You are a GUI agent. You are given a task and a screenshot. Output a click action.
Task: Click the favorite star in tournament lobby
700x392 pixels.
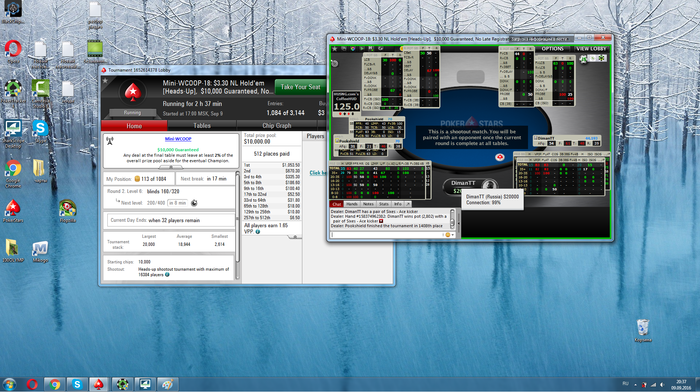click(x=105, y=81)
